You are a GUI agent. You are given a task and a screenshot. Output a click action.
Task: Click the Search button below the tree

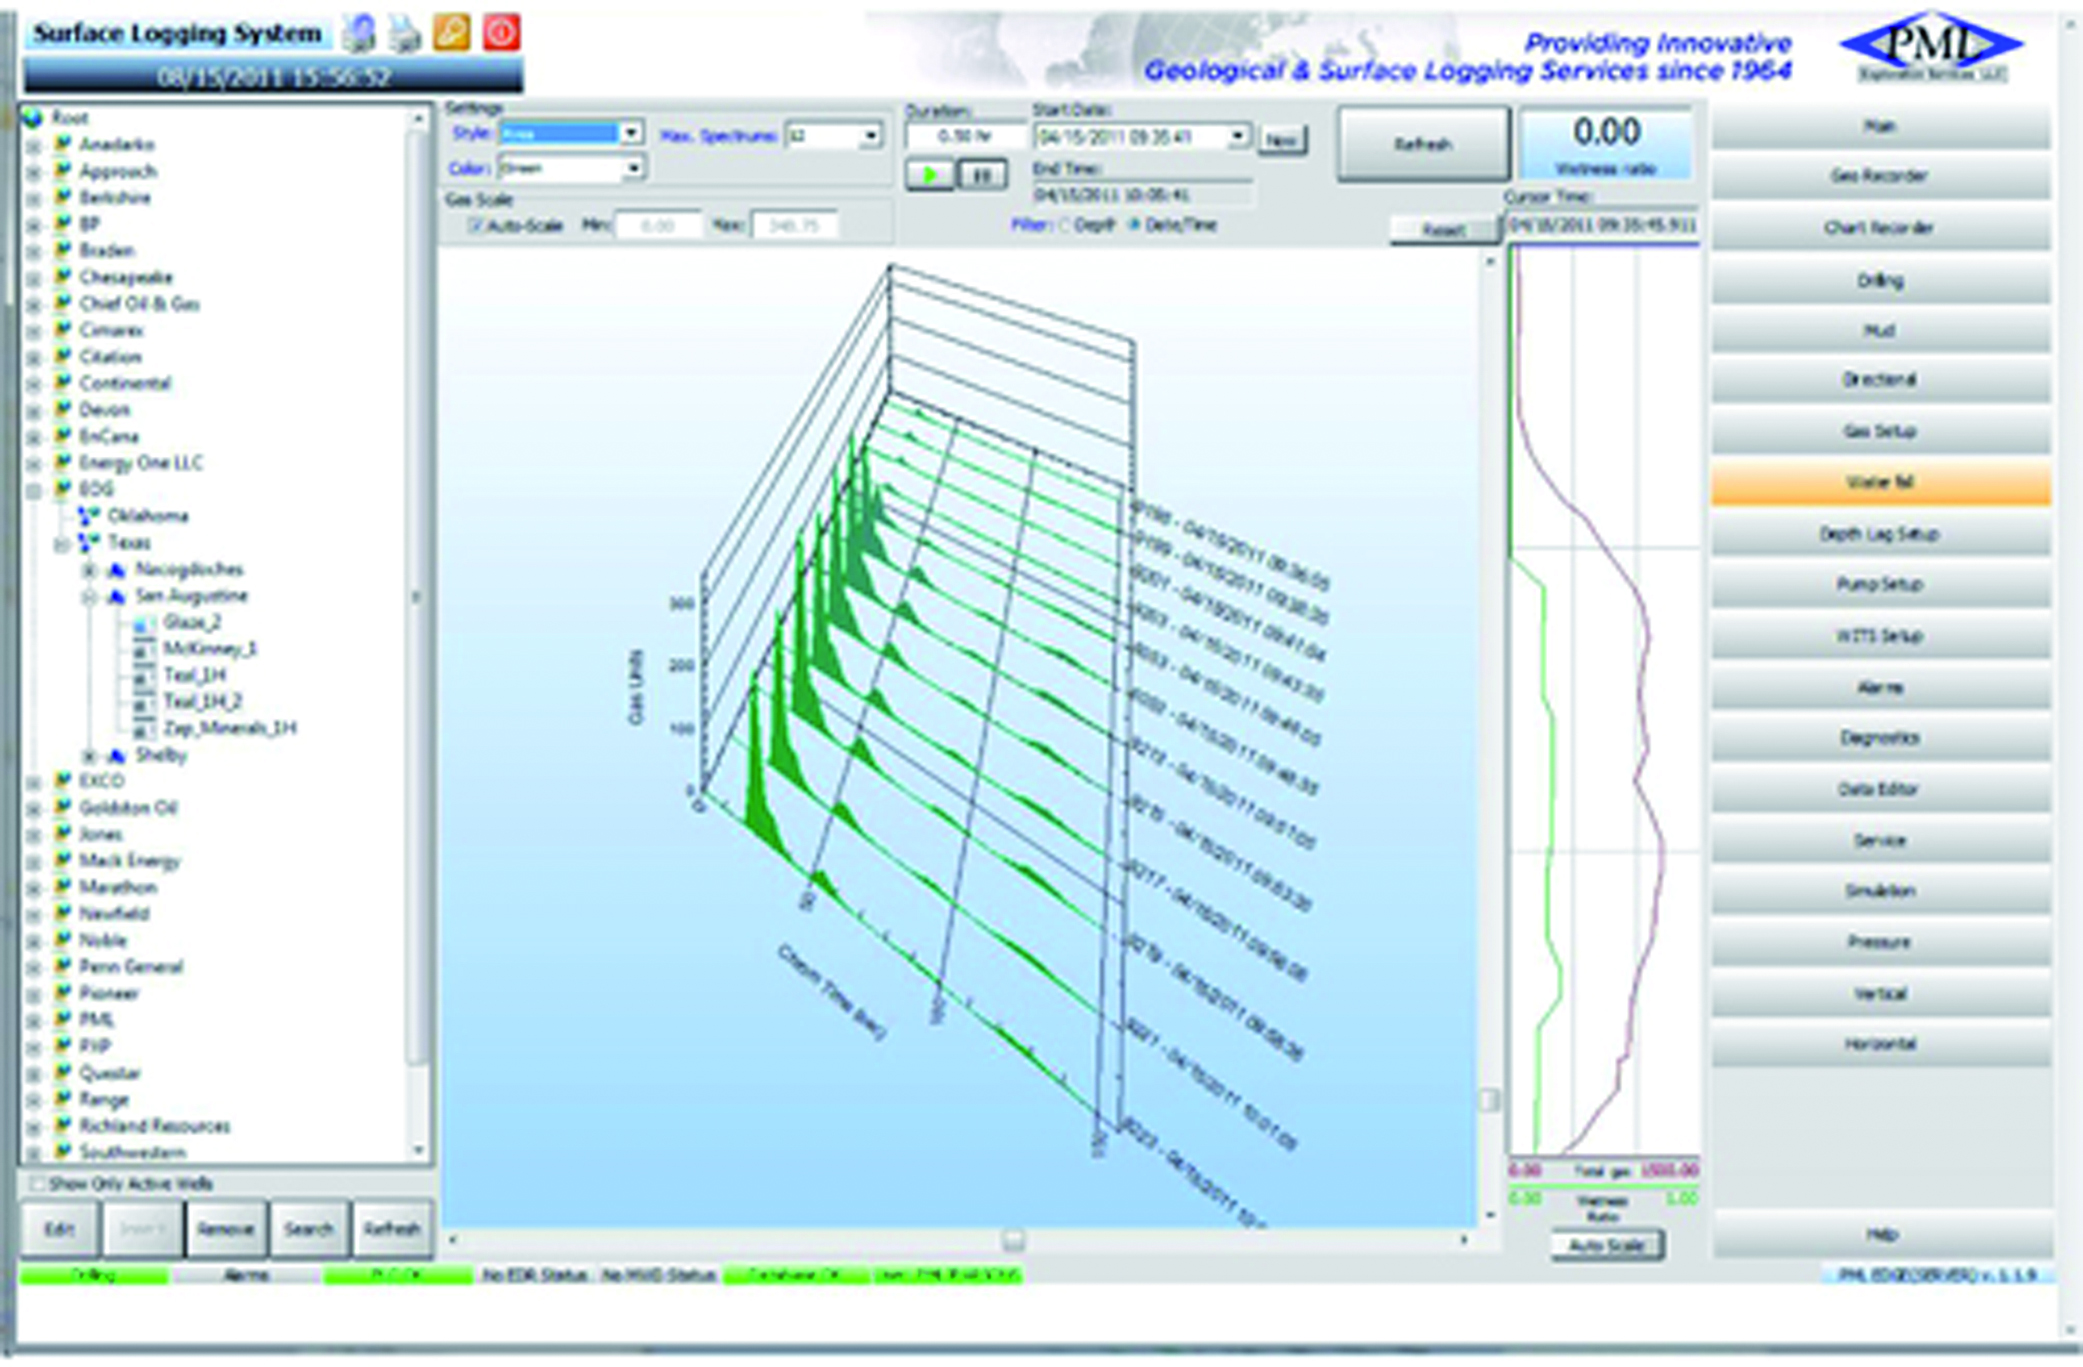click(309, 1229)
